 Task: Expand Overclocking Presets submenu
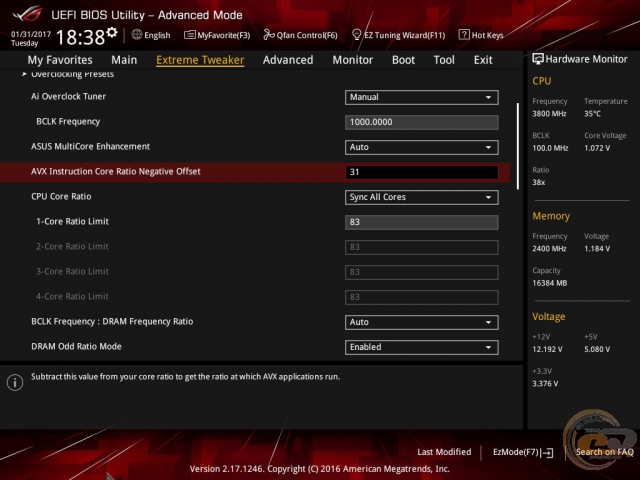pos(68,74)
